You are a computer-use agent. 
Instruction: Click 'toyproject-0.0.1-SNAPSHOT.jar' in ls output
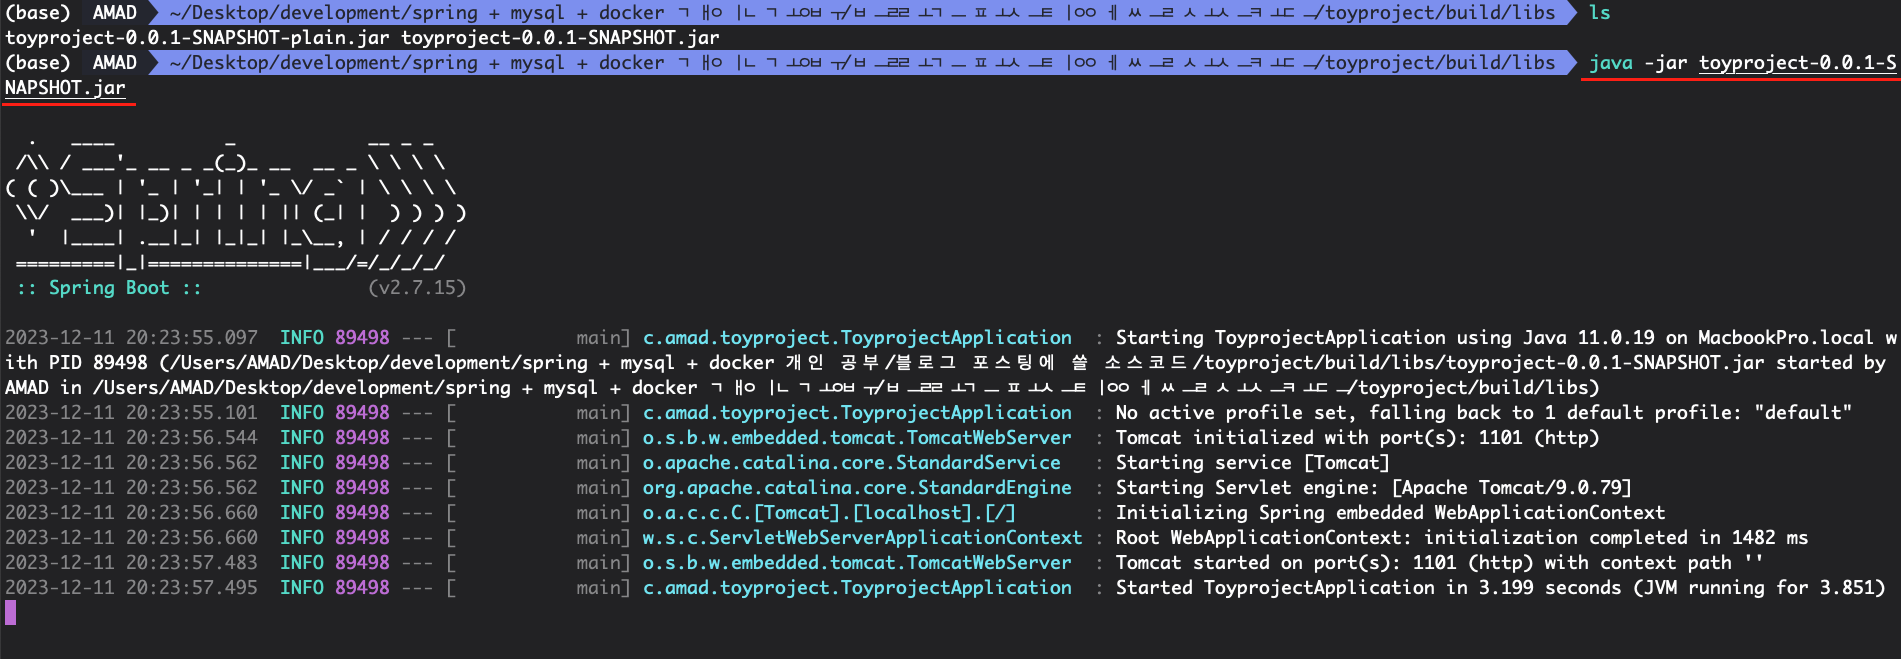pos(560,38)
